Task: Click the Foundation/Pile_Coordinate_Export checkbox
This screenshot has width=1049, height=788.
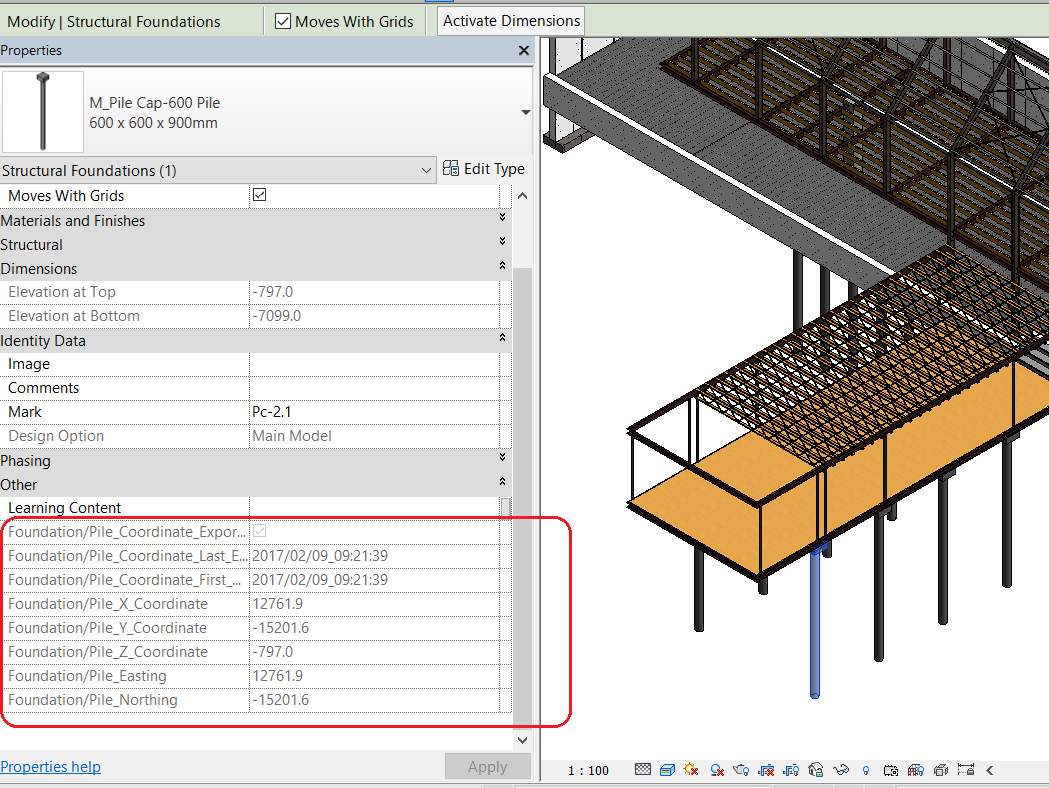Action: coord(260,532)
